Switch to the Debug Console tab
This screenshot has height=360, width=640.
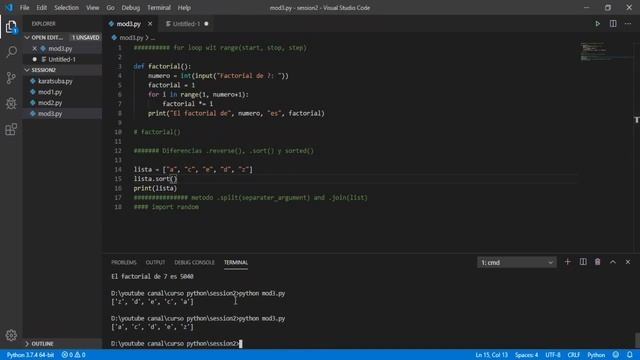click(194, 262)
